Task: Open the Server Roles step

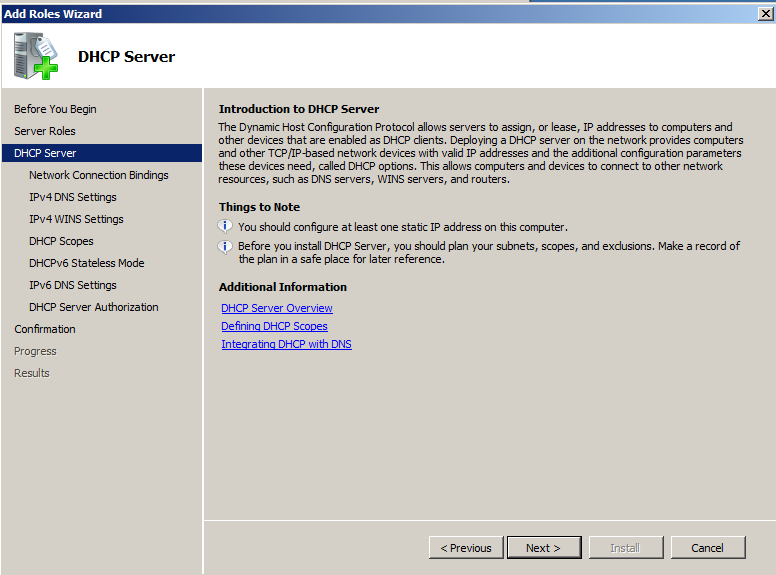Action: click(x=45, y=131)
